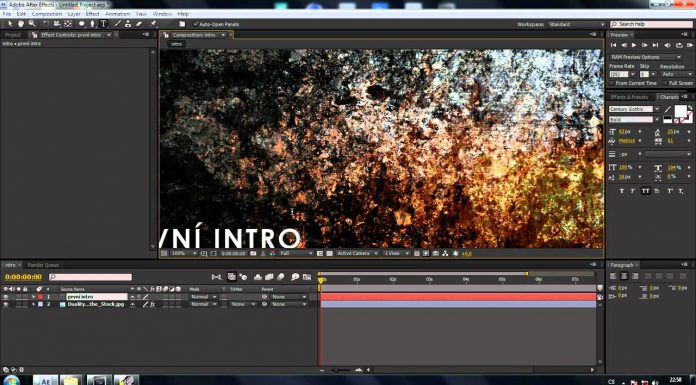Screen dimensions: 696x385
Task: Hide the Duality the_Stock.jpg layer
Action: tap(6, 304)
